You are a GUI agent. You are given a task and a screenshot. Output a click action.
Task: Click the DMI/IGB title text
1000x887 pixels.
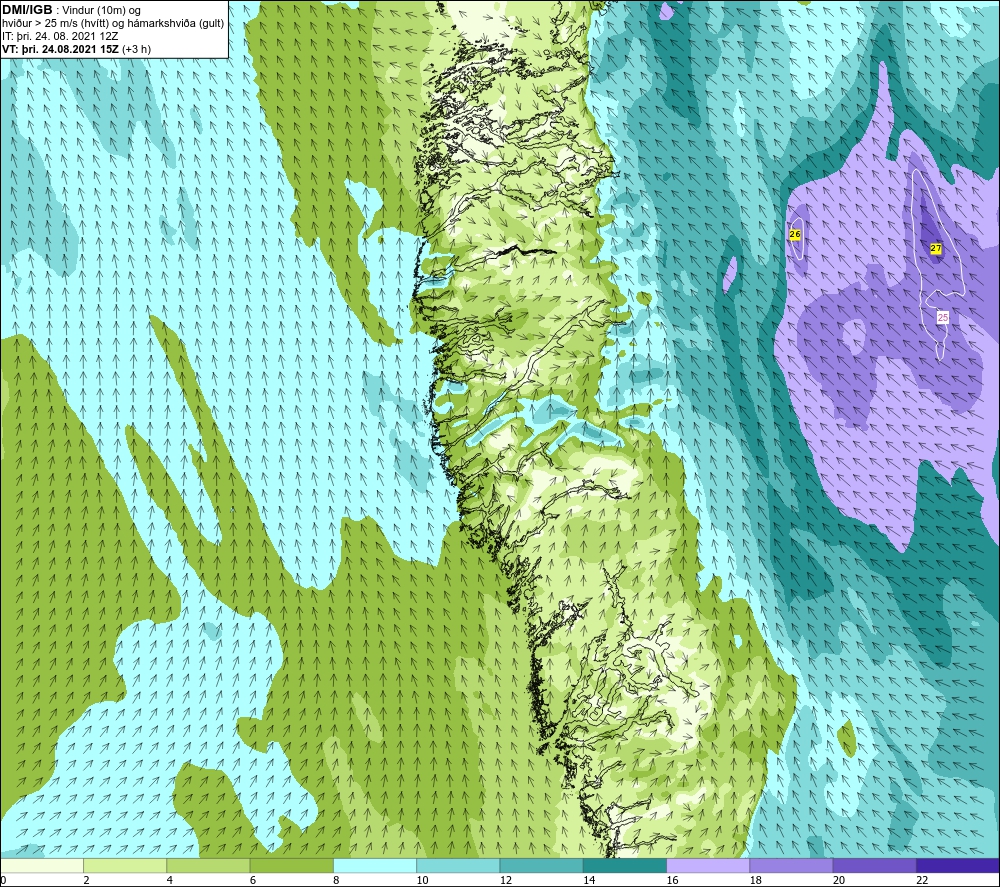pyautogui.click(x=27, y=10)
